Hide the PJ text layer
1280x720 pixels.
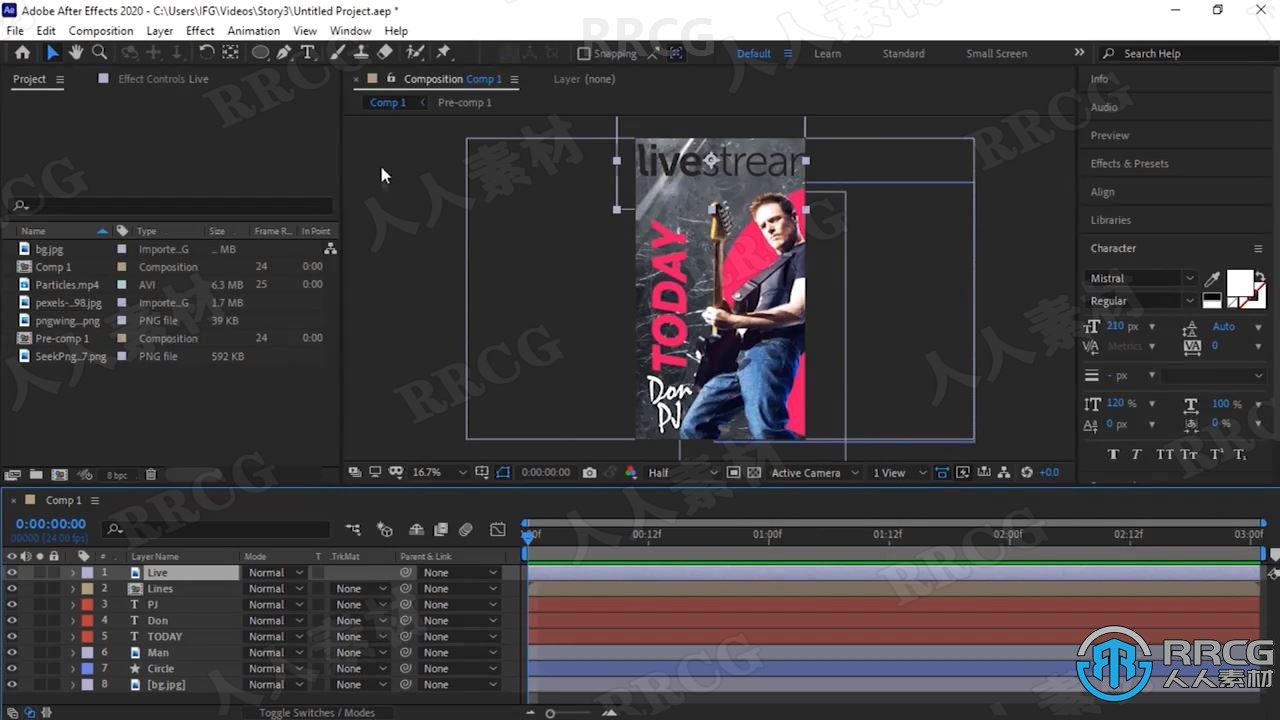(12, 605)
